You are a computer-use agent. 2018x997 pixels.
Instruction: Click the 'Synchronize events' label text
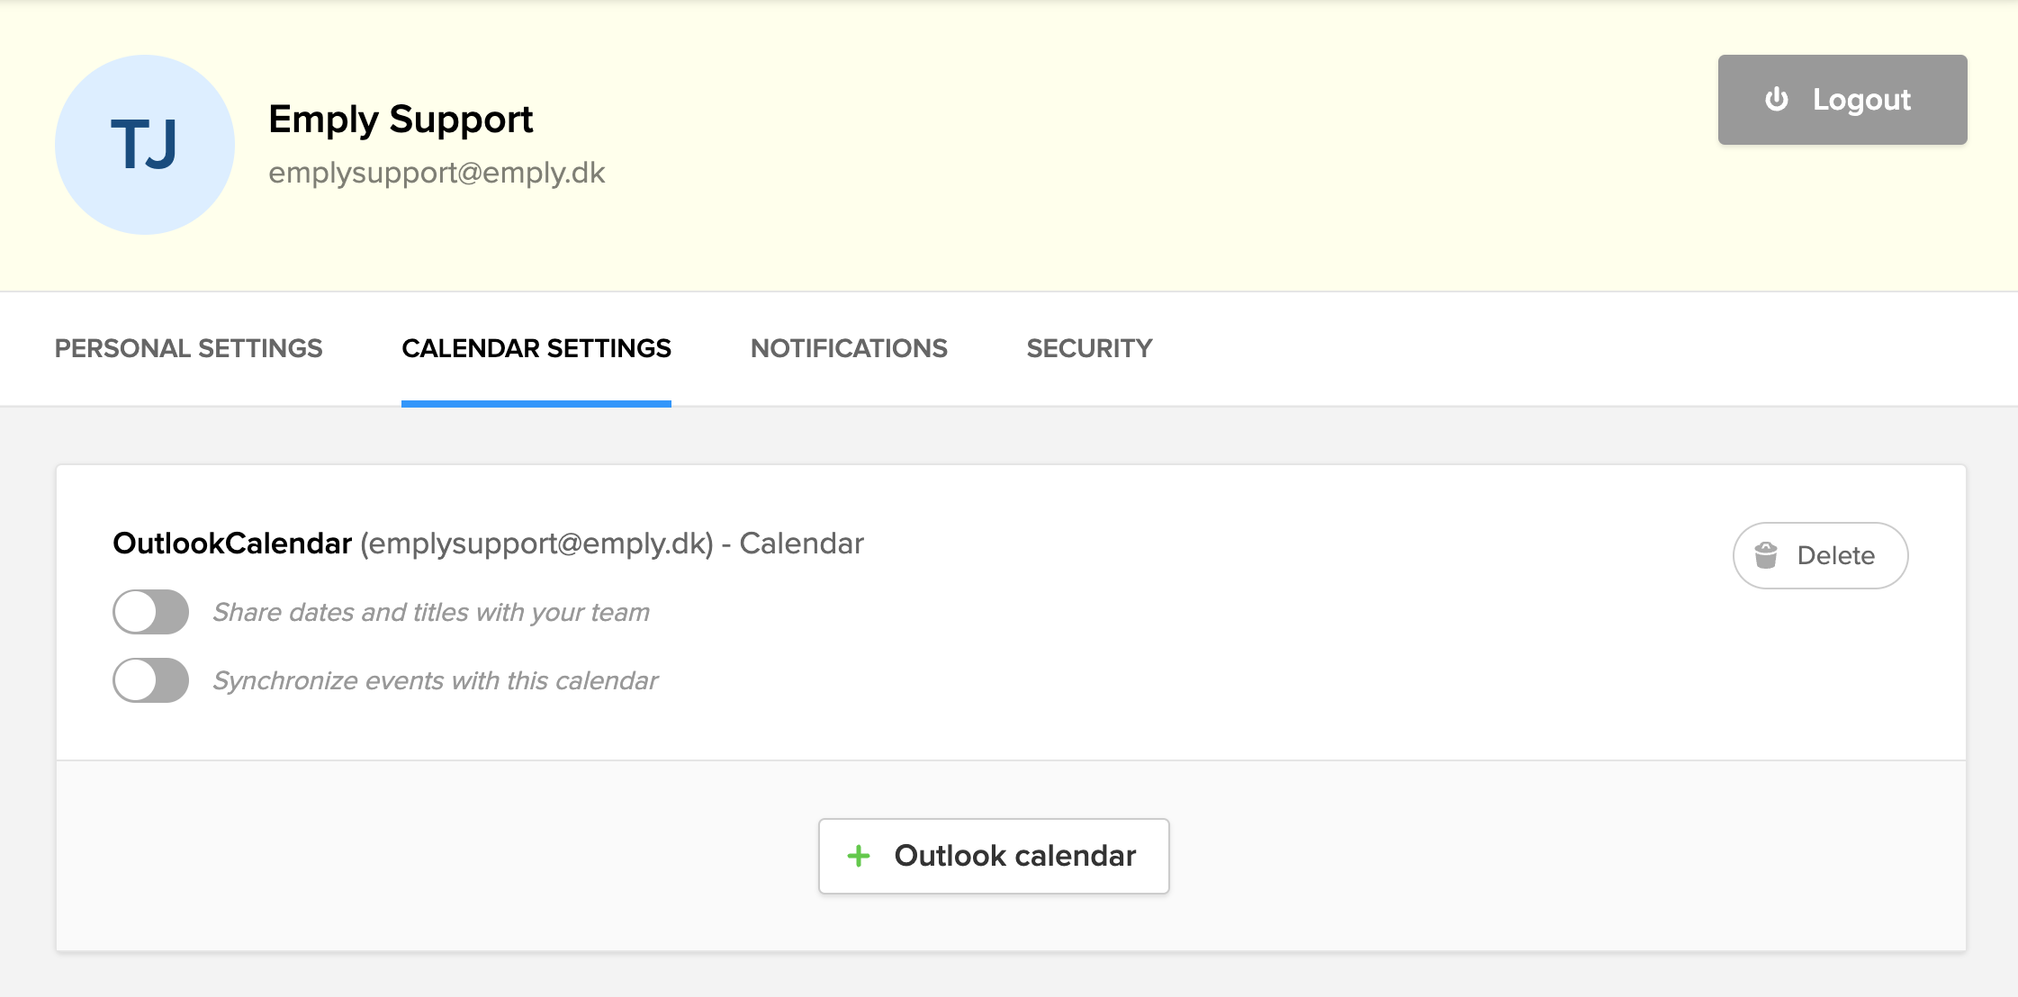click(435, 680)
